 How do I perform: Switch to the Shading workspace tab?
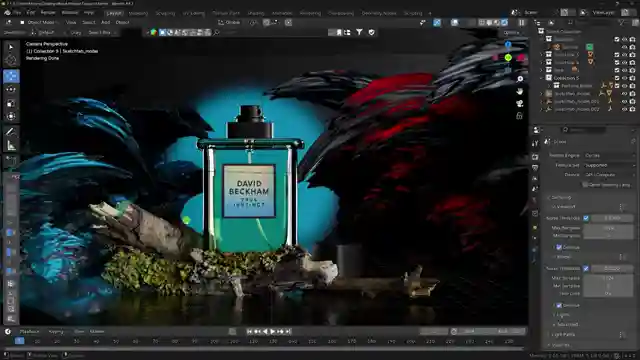[256, 13]
